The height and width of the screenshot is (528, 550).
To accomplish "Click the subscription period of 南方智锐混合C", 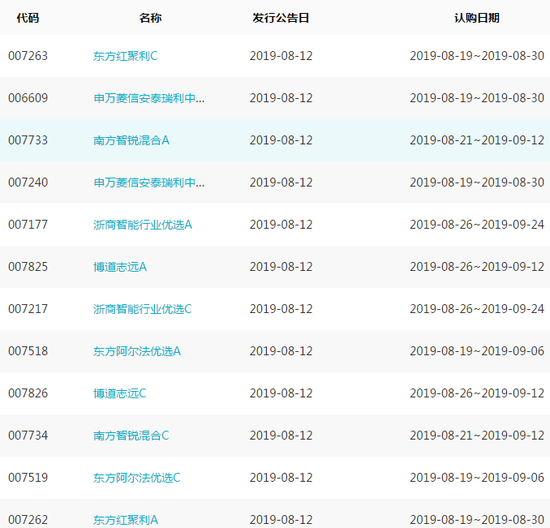I will coord(477,435).
